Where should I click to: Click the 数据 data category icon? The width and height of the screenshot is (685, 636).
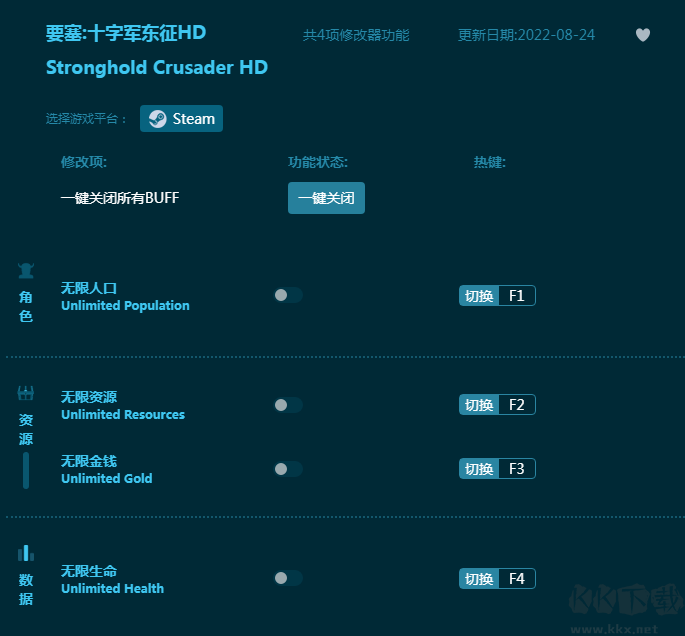[26, 553]
